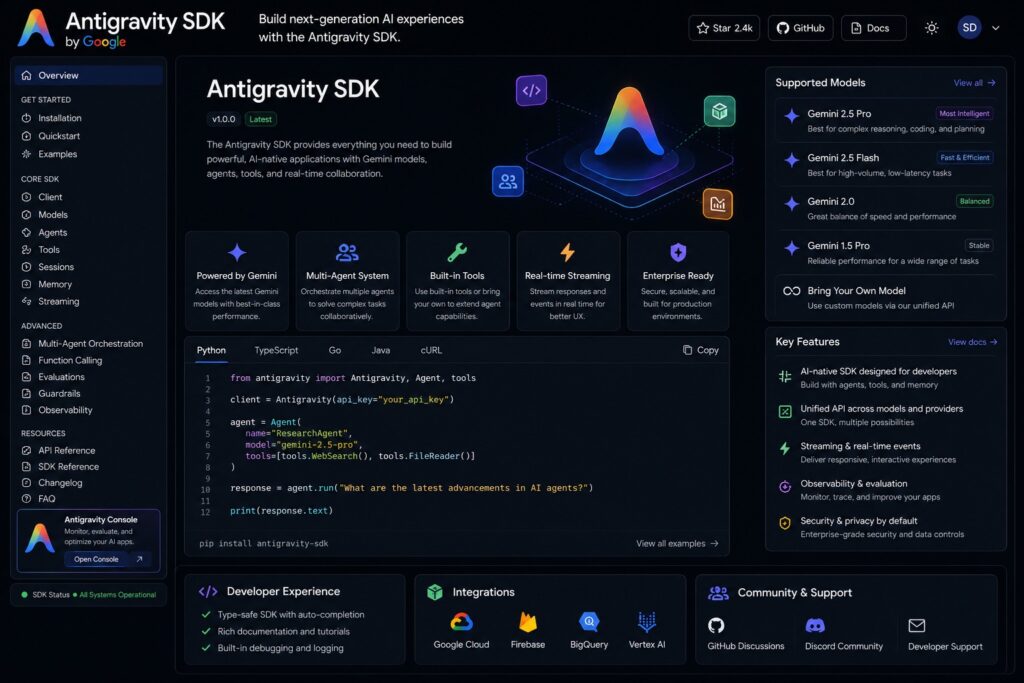Click the FAQ question mark icon
Screen dimensions: 1024x683
pyautogui.click(x=26, y=499)
